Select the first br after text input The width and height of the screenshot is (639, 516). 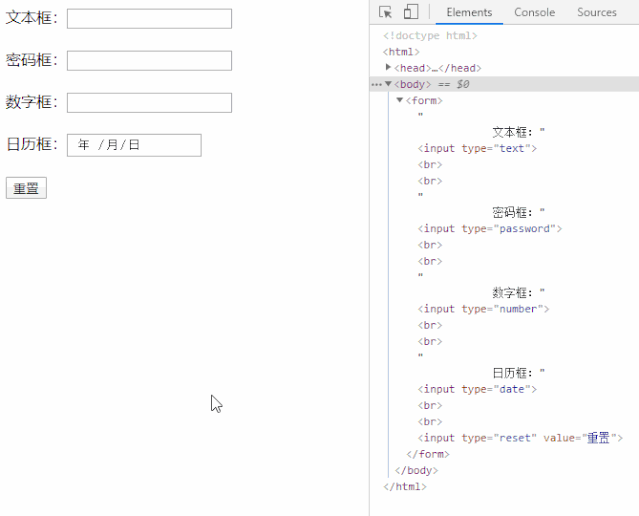coord(430,165)
